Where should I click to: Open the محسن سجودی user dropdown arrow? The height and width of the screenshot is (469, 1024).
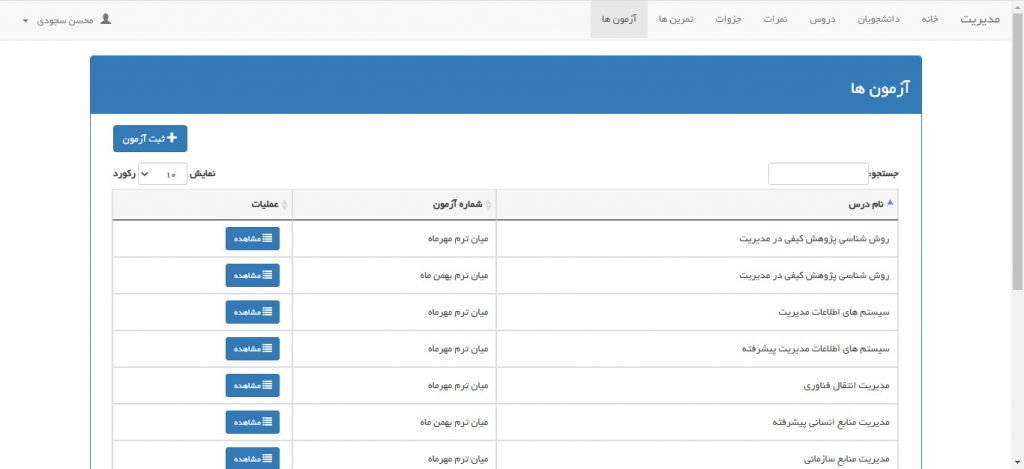pyautogui.click(x=25, y=21)
